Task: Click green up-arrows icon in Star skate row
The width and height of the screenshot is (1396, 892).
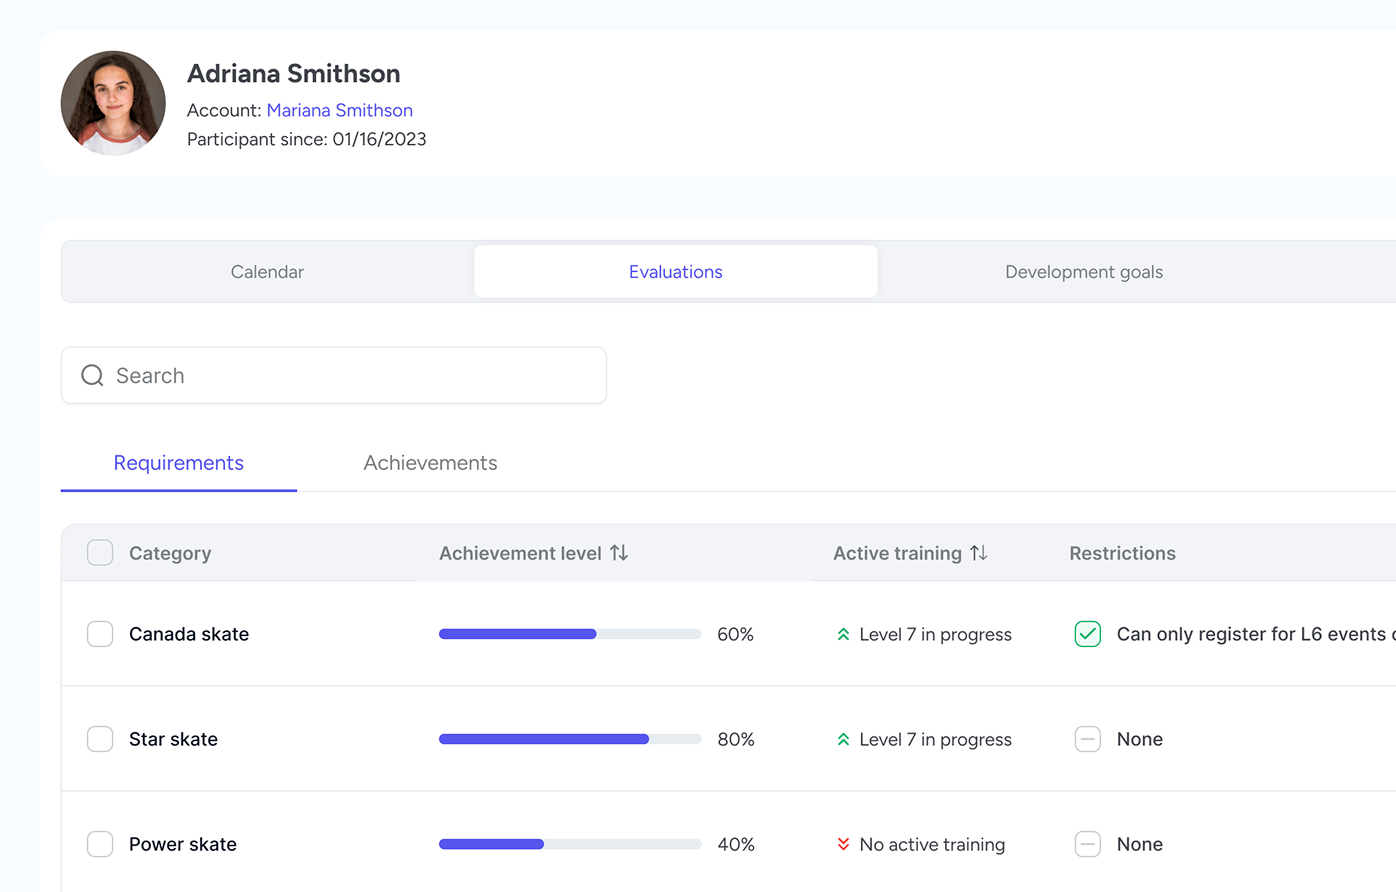Action: 843,739
